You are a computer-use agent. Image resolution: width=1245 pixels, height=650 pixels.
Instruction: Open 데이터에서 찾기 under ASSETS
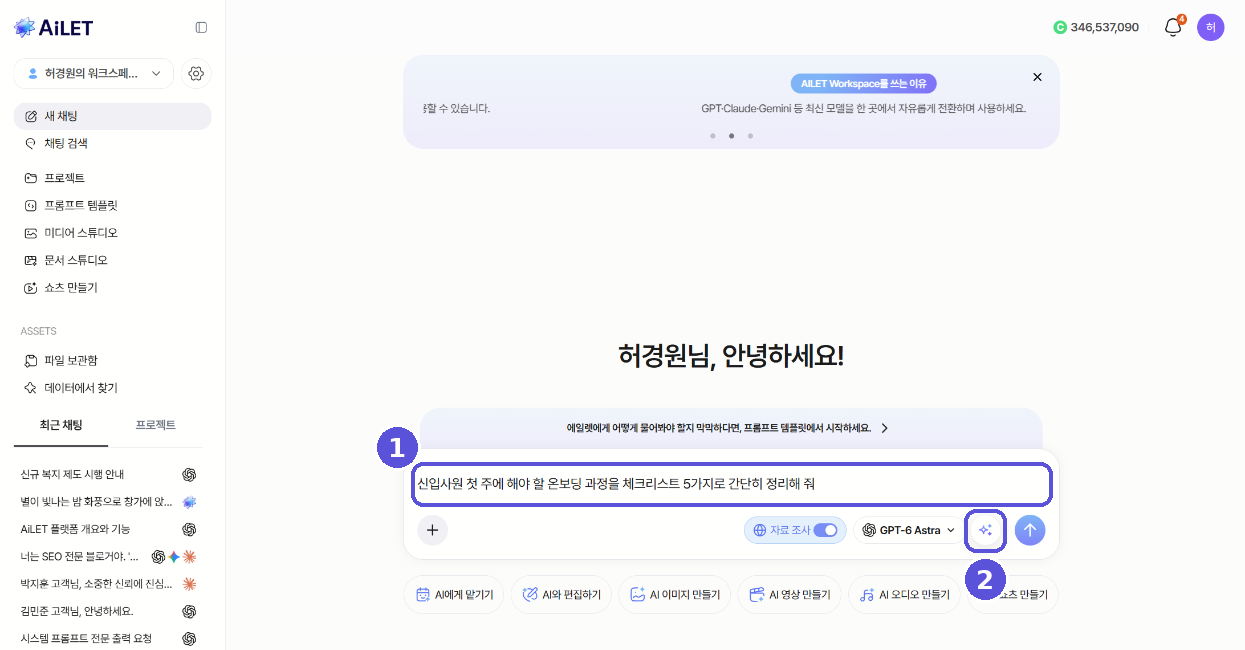tap(112, 387)
